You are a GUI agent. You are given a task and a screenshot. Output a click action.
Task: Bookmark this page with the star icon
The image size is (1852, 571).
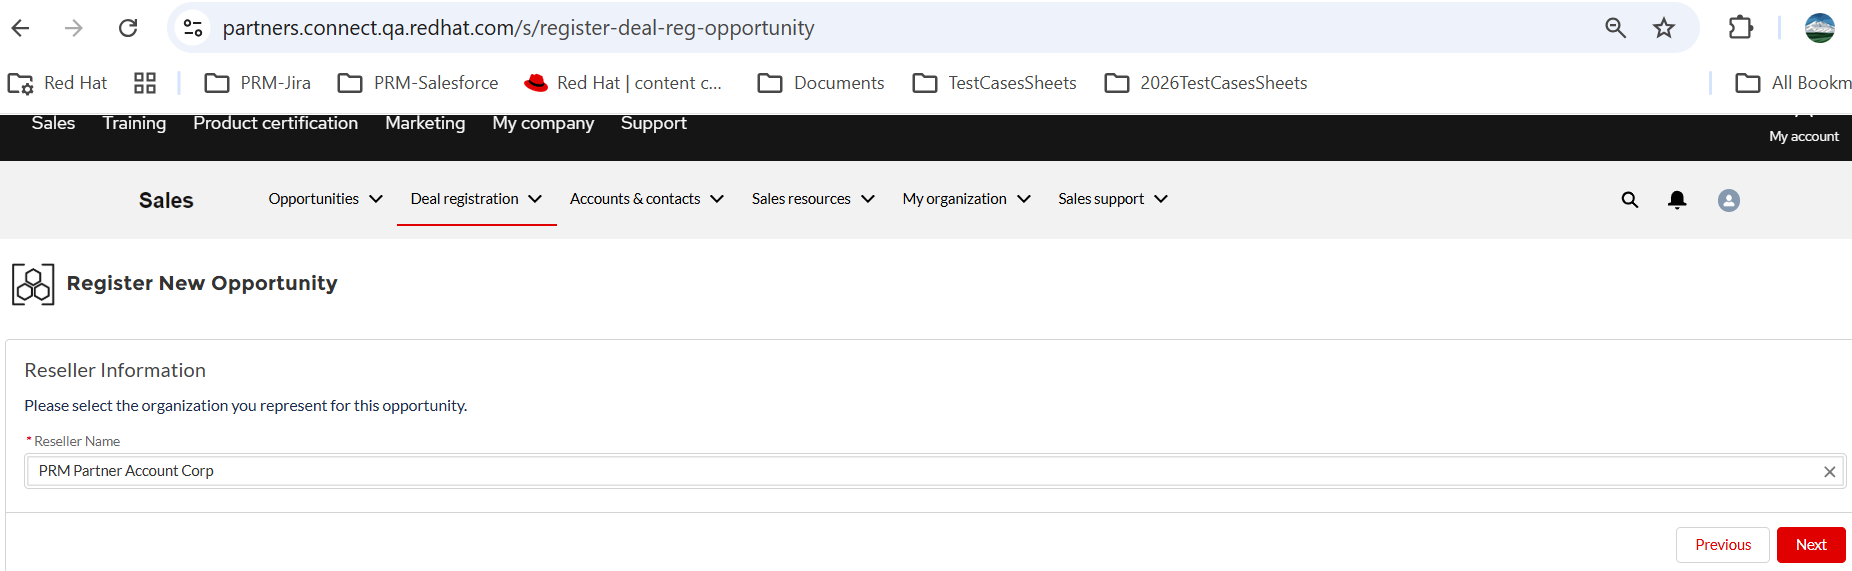click(x=1663, y=28)
